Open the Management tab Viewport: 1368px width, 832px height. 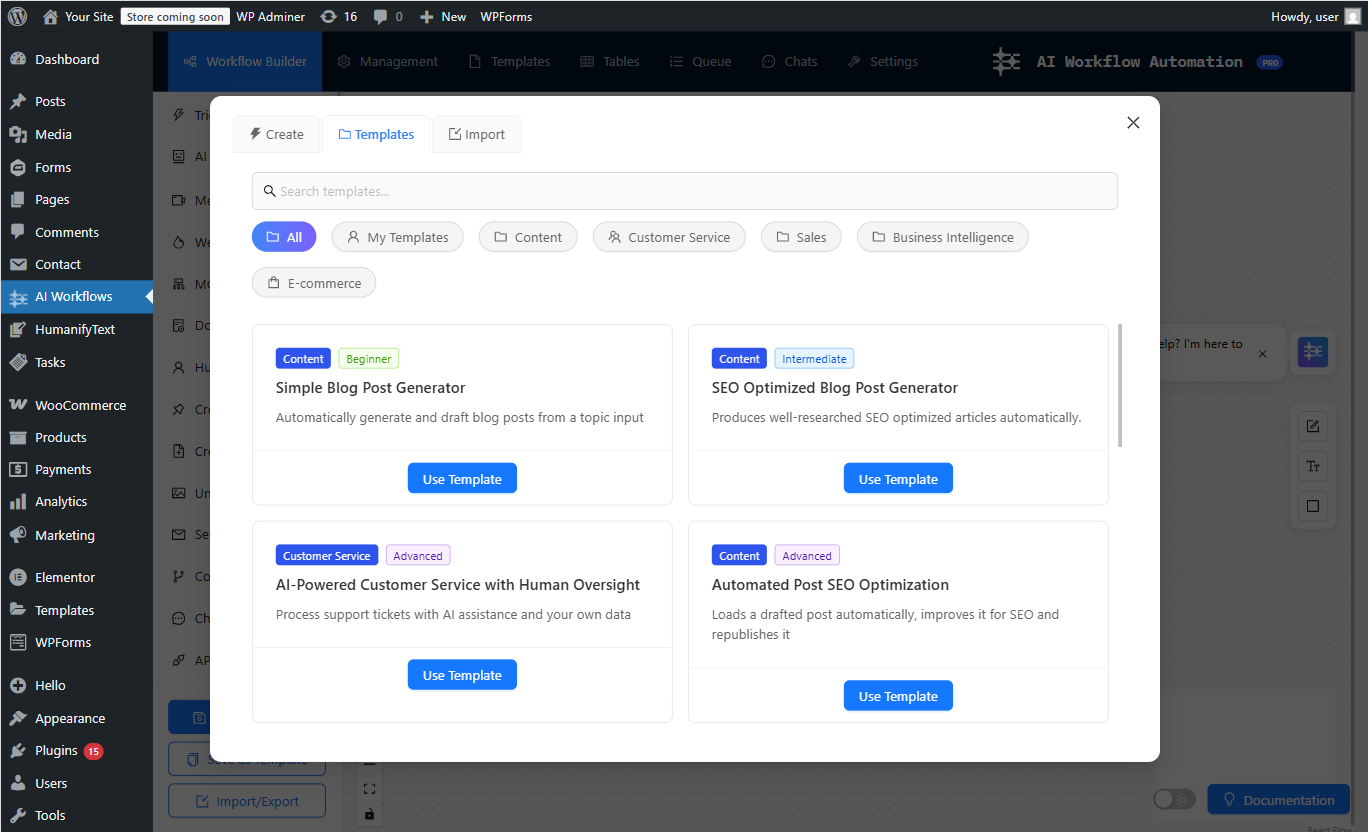click(x=388, y=61)
